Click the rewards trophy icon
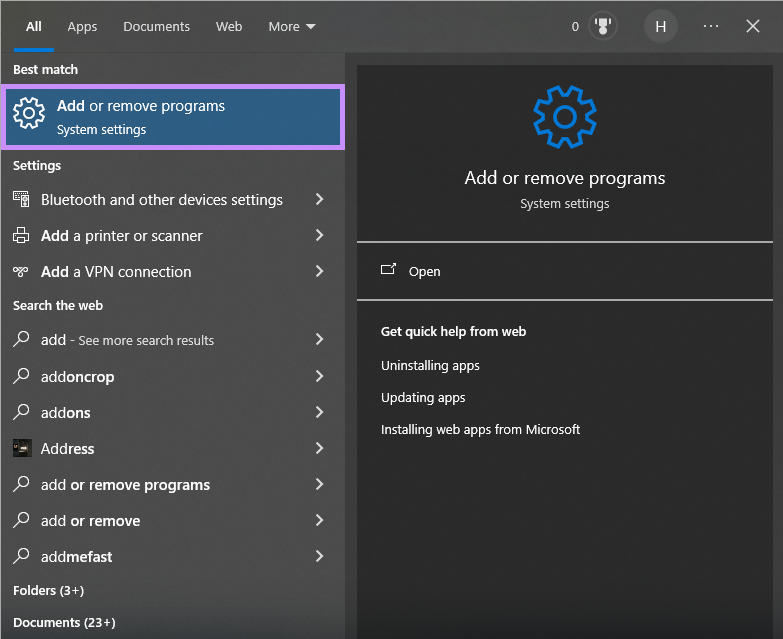This screenshot has width=783, height=639. tap(603, 26)
